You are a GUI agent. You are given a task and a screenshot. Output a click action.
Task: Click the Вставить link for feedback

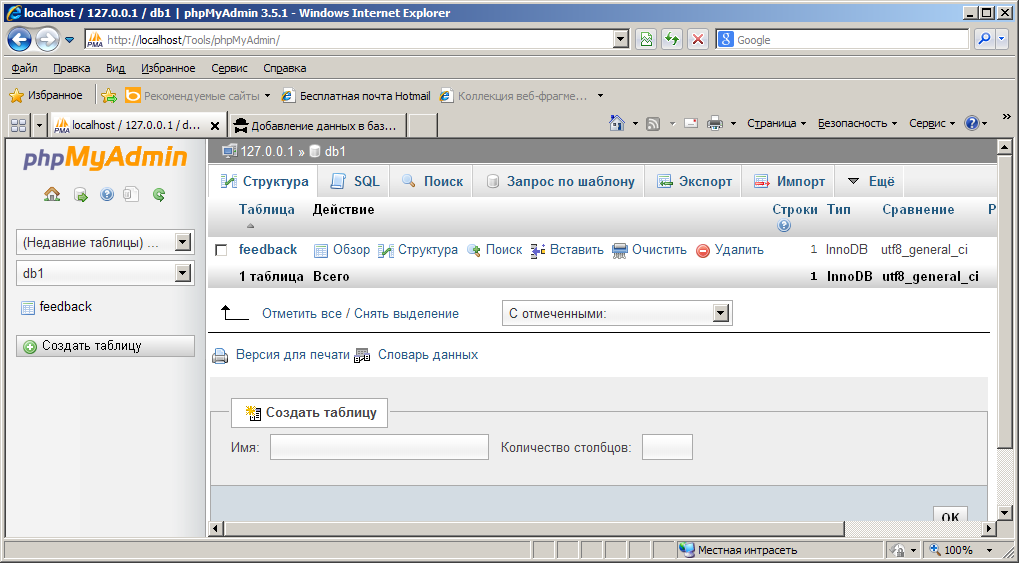tap(567, 250)
